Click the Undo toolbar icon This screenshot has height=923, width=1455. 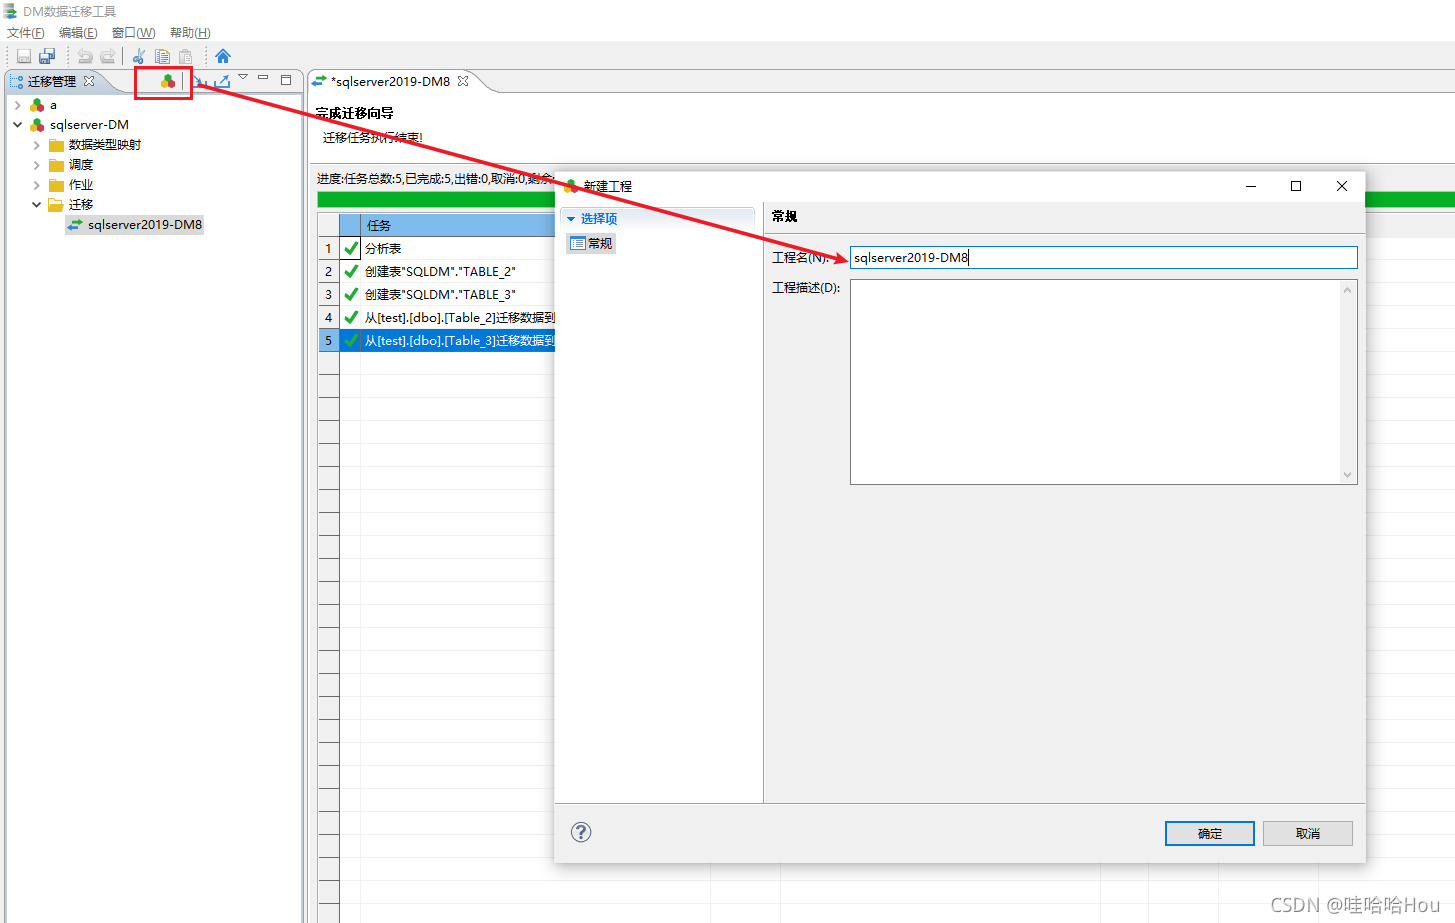click(85, 56)
